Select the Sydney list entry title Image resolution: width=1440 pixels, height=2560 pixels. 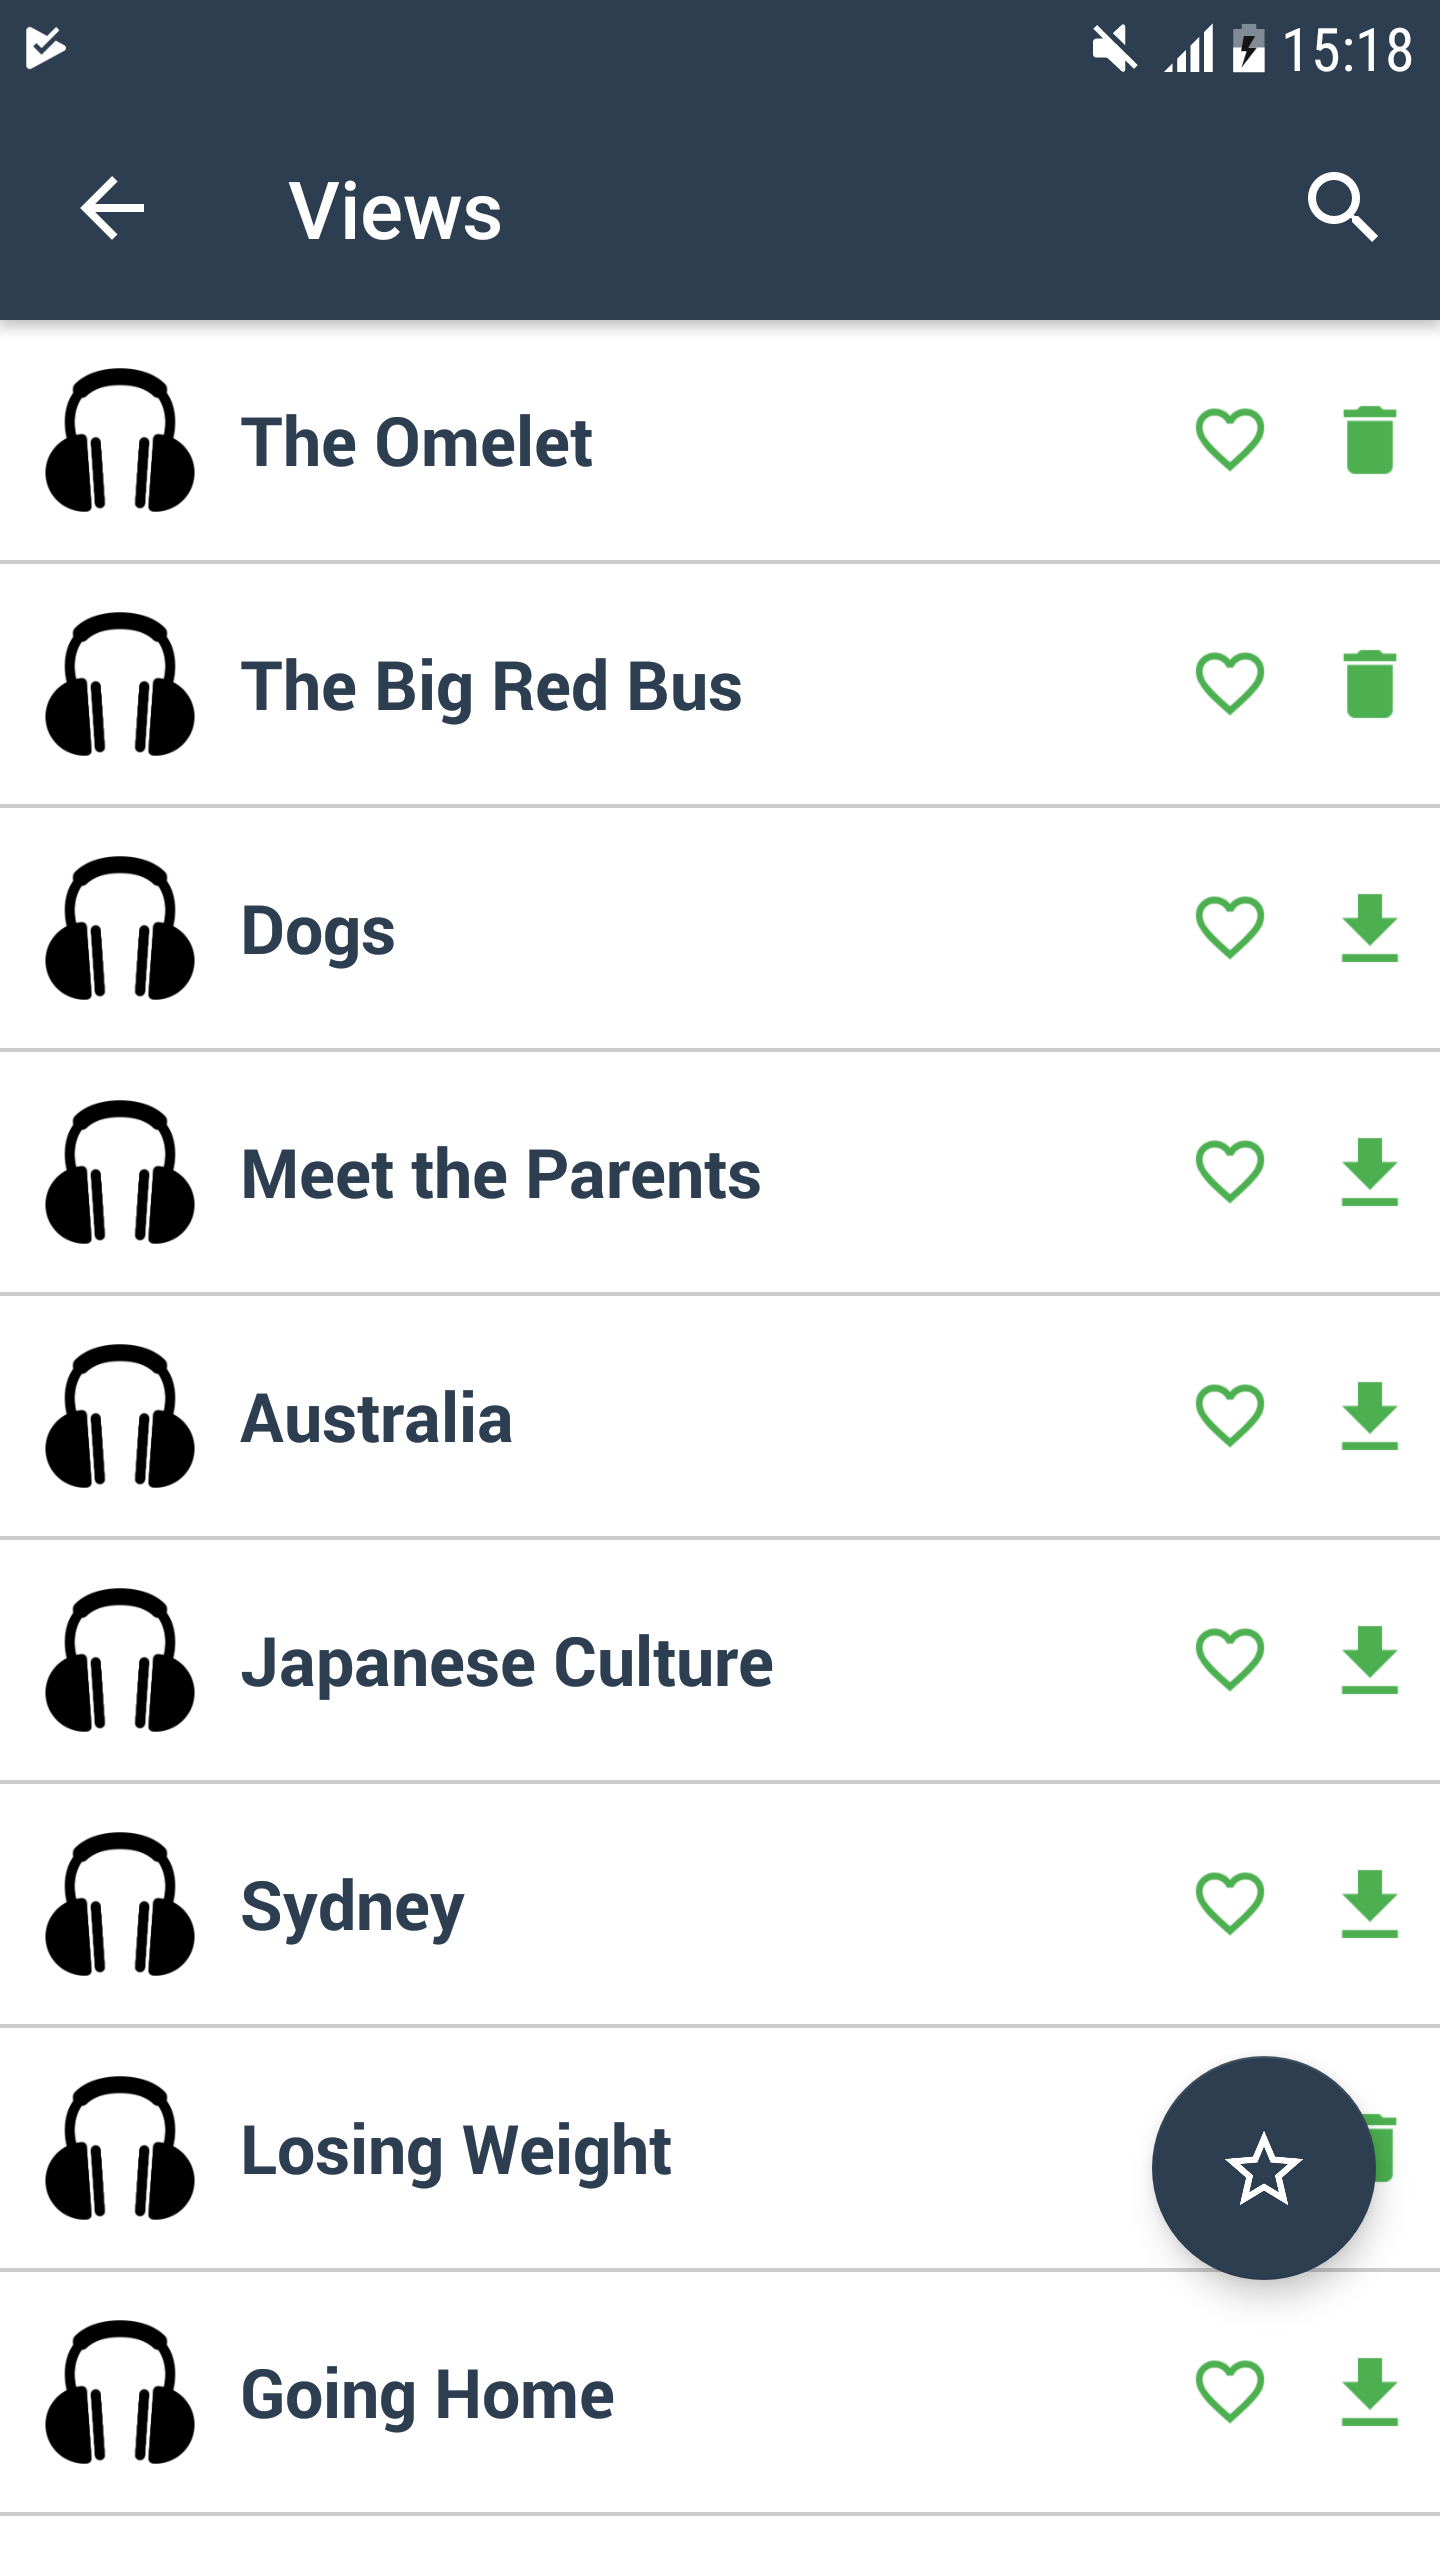[352, 1906]
